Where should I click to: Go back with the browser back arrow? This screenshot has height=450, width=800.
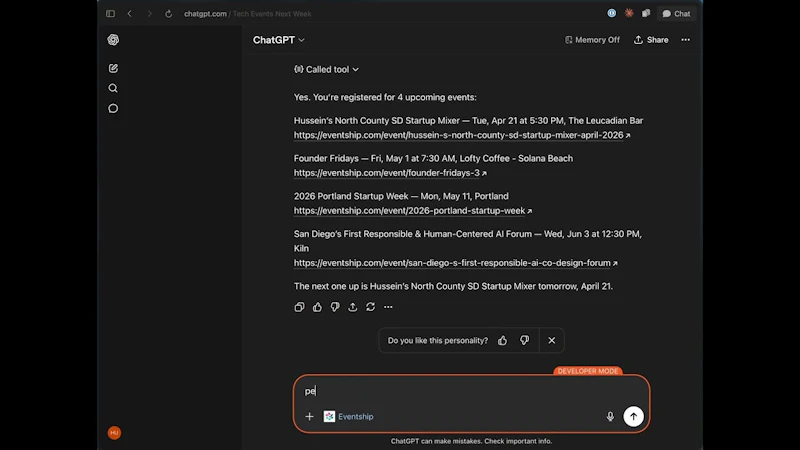(x=130, y=14)
